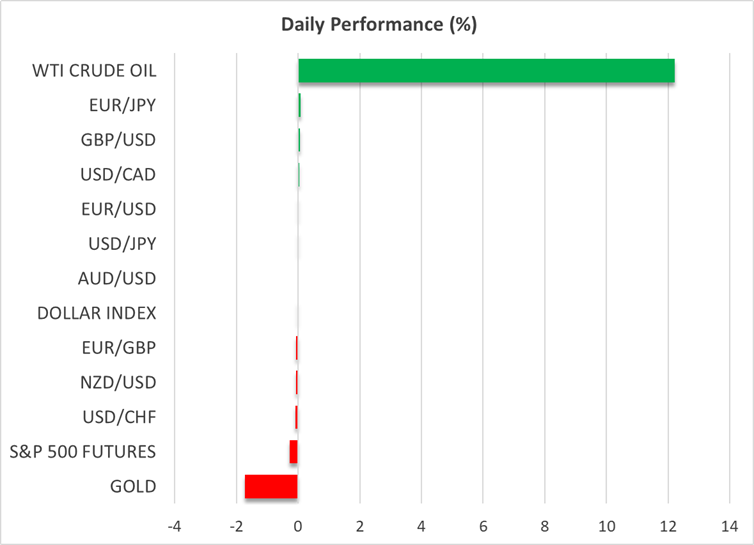Select the AUD/USD label
The width and height of the screenshot is (754, 545).
117,279
